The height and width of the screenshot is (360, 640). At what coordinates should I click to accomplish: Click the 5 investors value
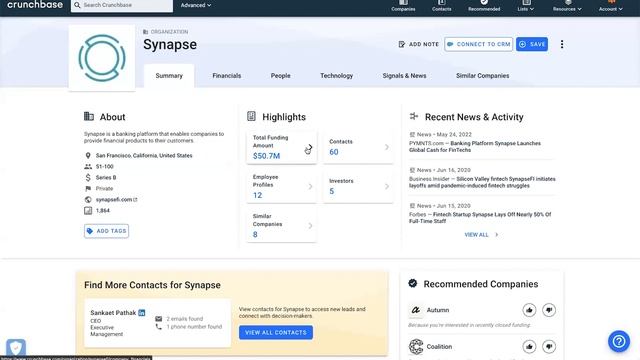point(331,191)
